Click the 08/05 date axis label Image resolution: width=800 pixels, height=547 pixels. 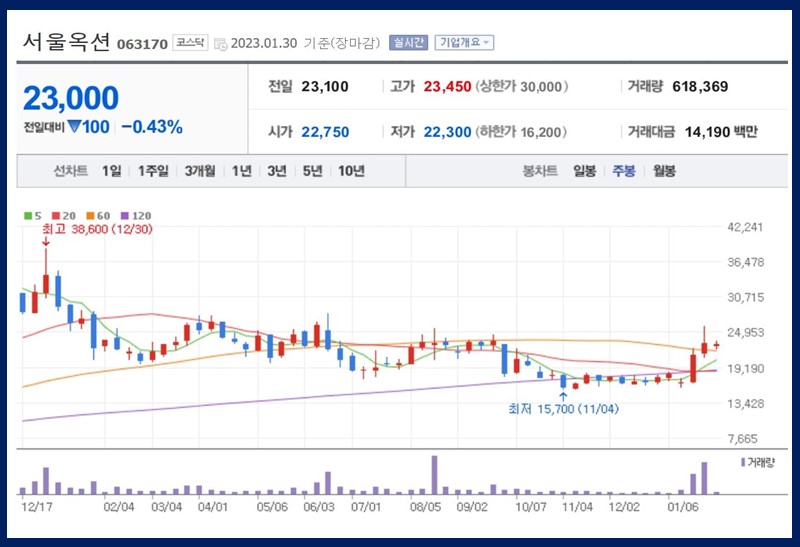(425, 507)
